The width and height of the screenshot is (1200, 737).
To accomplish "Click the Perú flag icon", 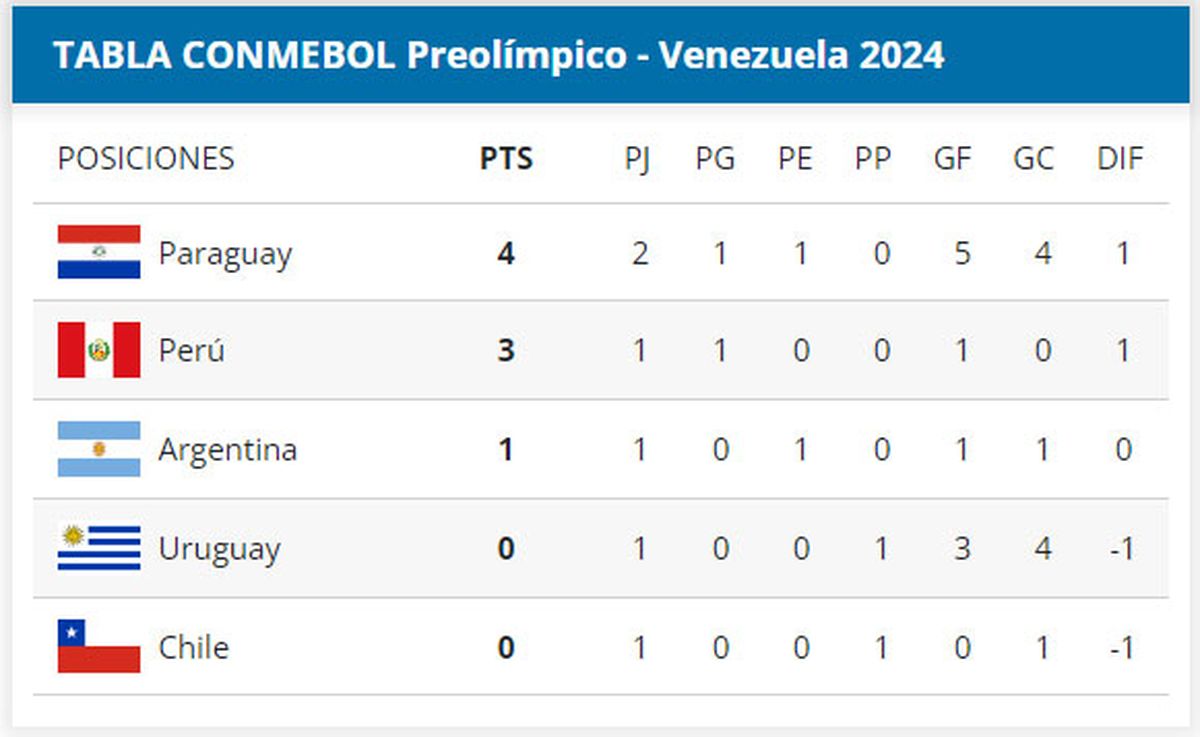I will click(x=99, y=350).
